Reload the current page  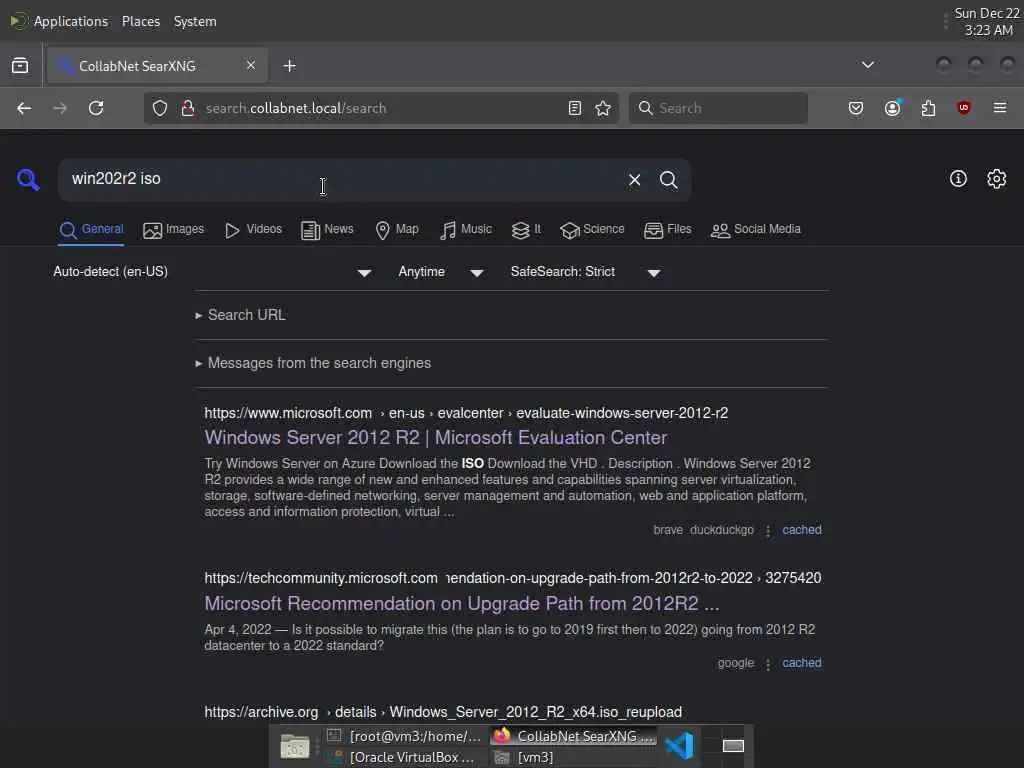tap(96, 108)
